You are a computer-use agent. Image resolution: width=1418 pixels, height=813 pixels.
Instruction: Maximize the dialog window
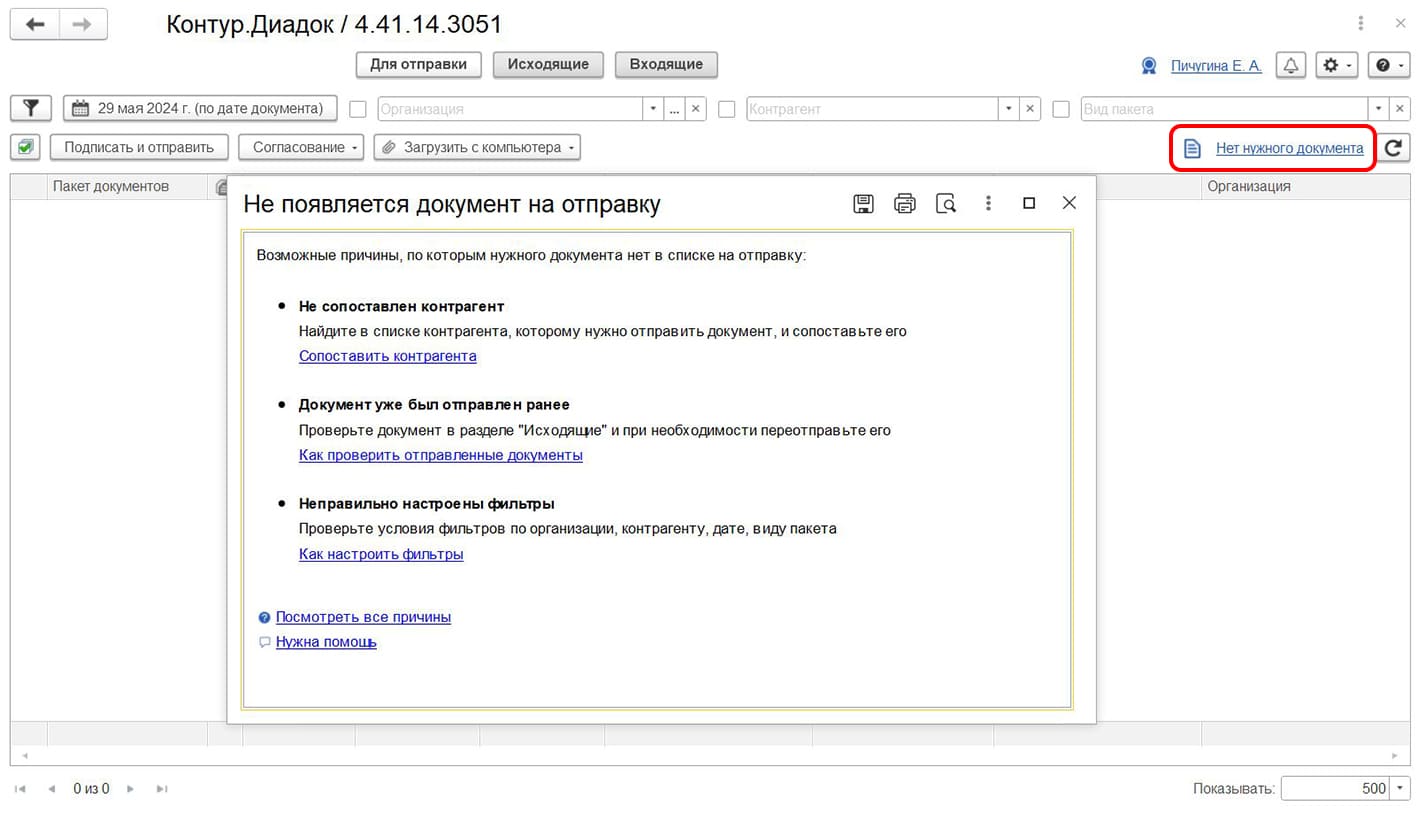(x=1029, y=203)
